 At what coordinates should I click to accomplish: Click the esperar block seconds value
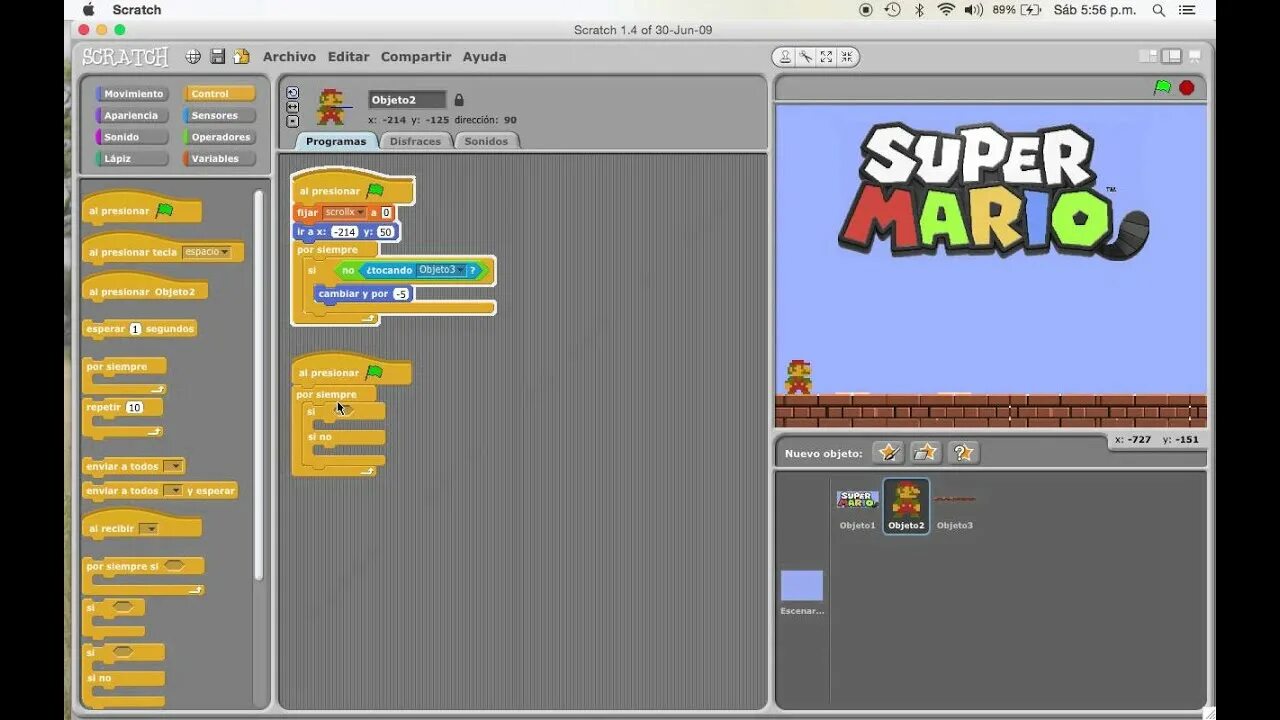(x=135, y=329)
